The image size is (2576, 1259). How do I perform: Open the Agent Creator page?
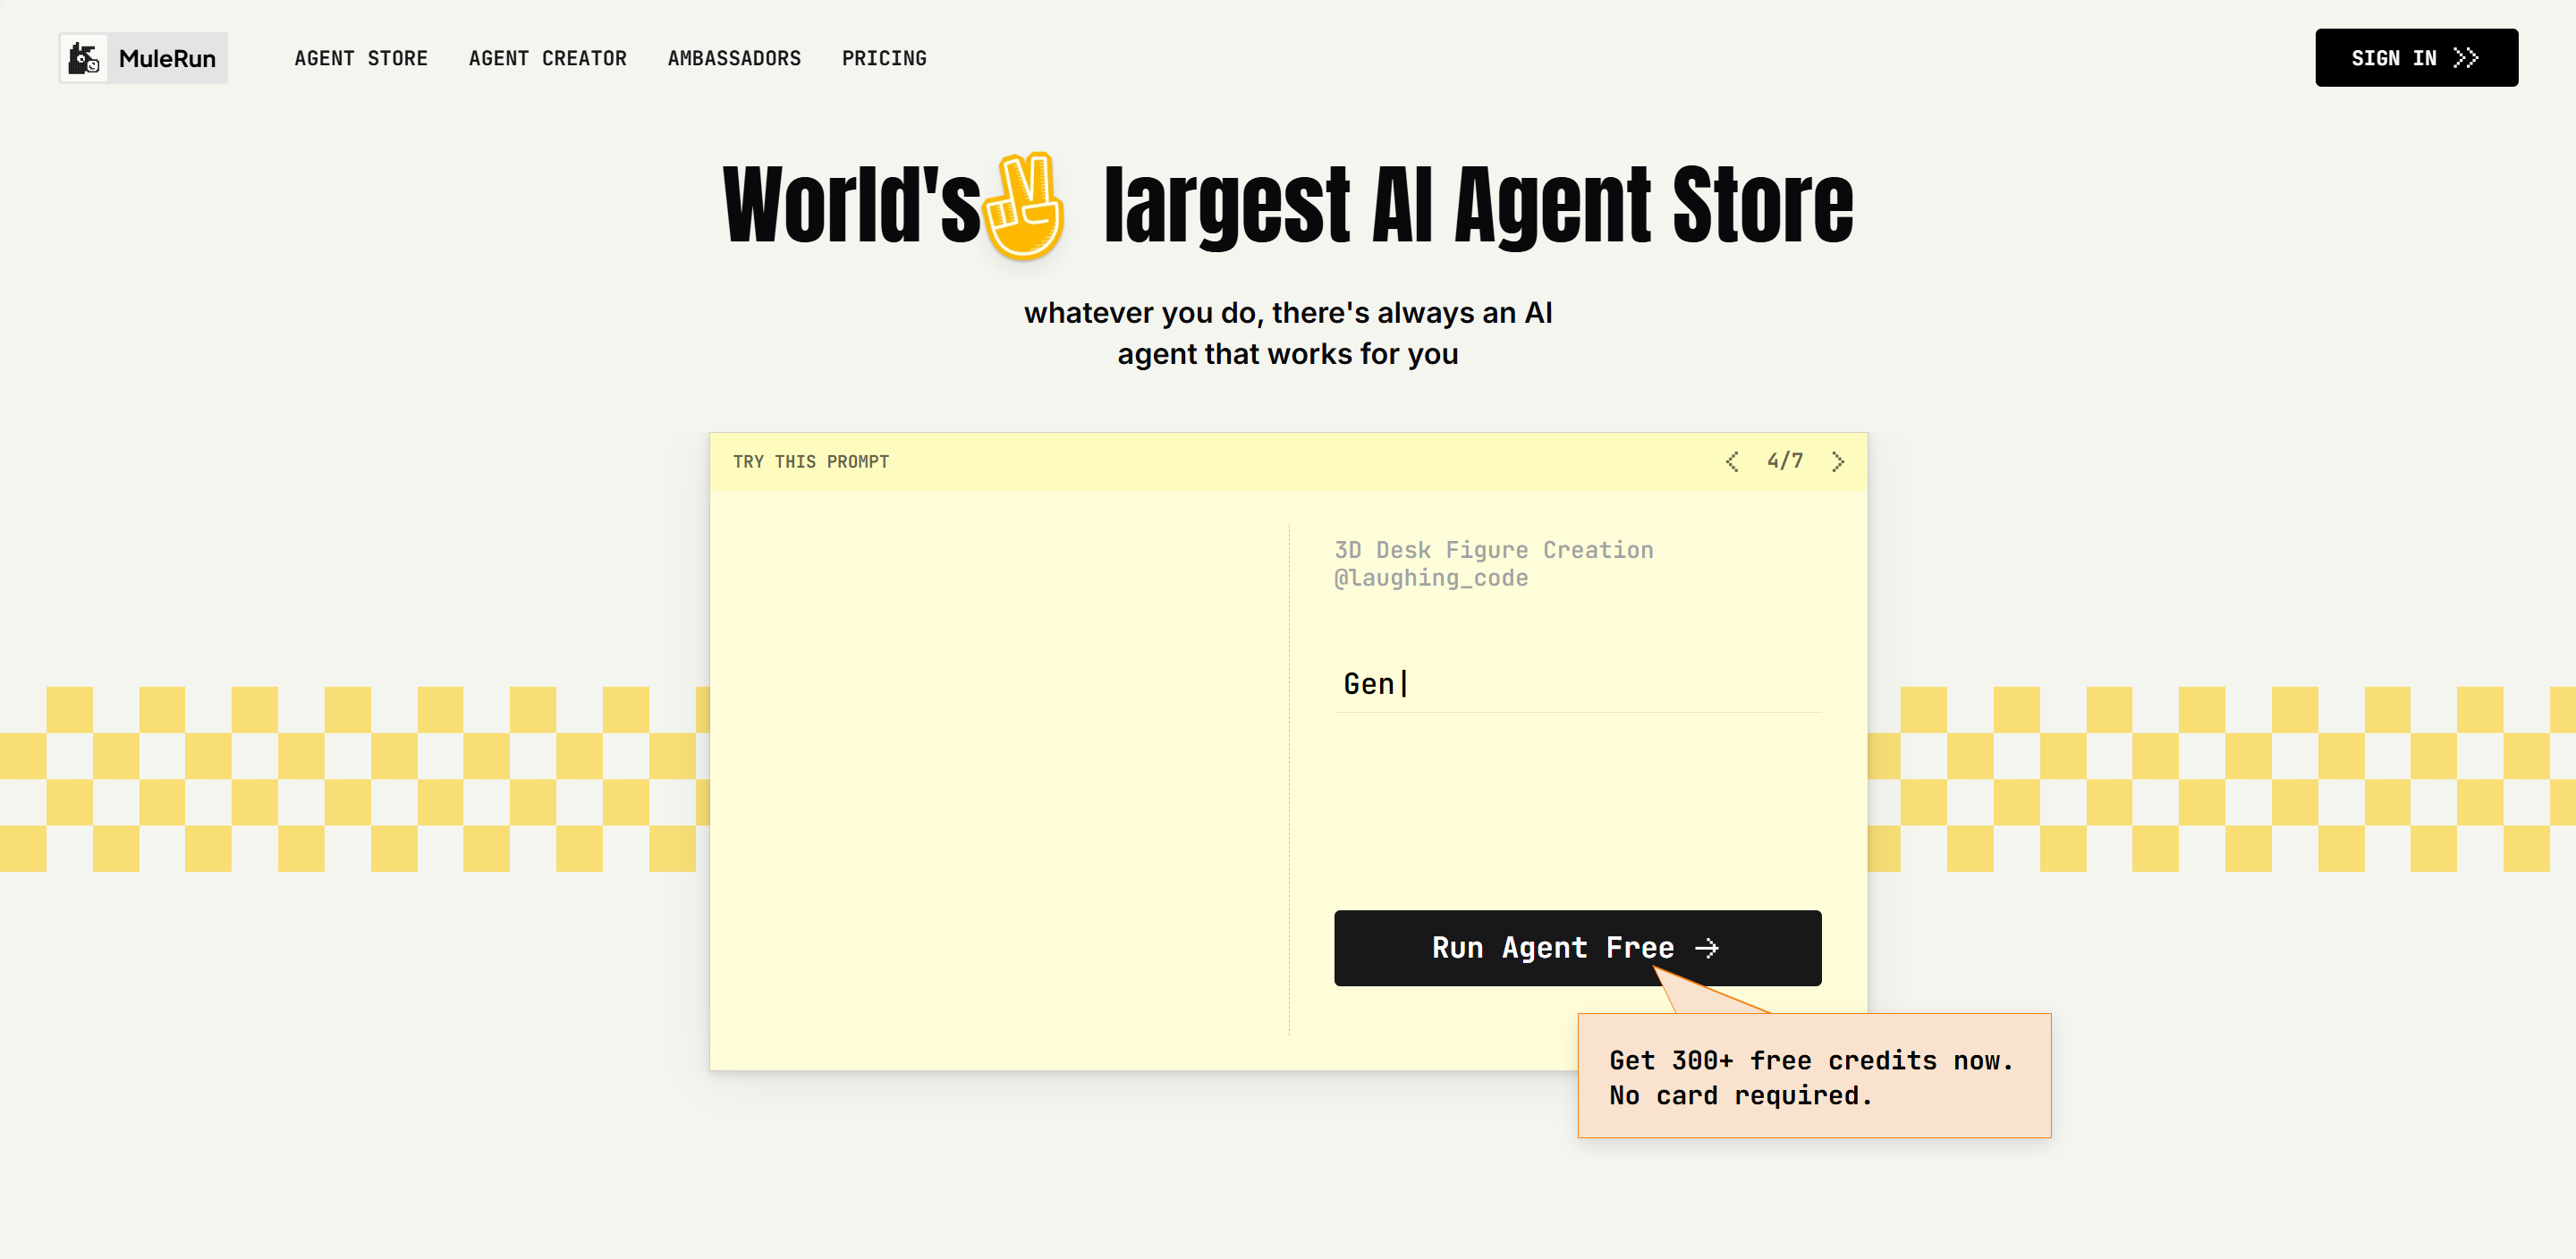pos(547,58)
